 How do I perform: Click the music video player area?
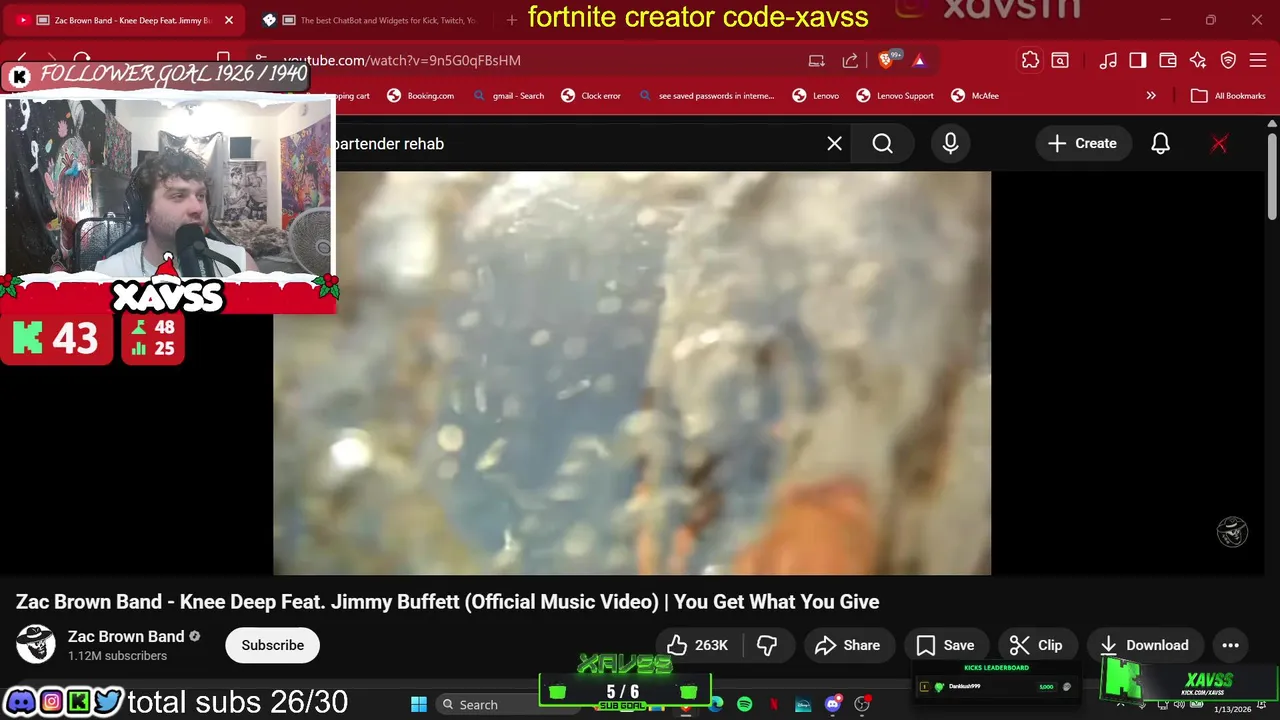point(632,373)
